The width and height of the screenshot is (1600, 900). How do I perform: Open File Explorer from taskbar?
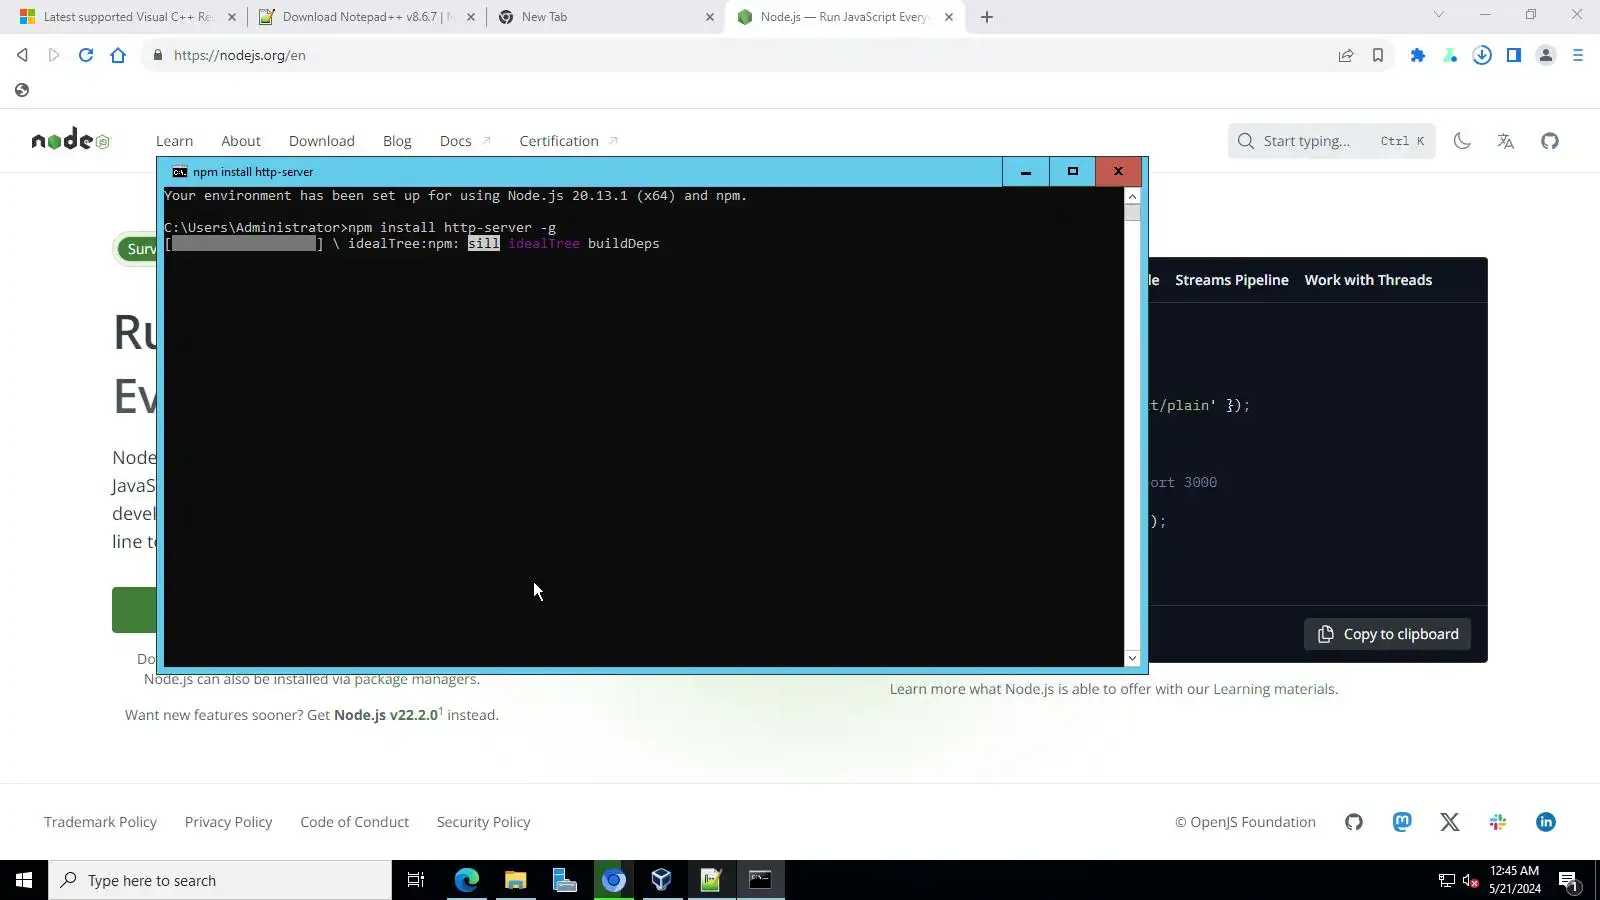pyautogui.click(x=516, y=880)
